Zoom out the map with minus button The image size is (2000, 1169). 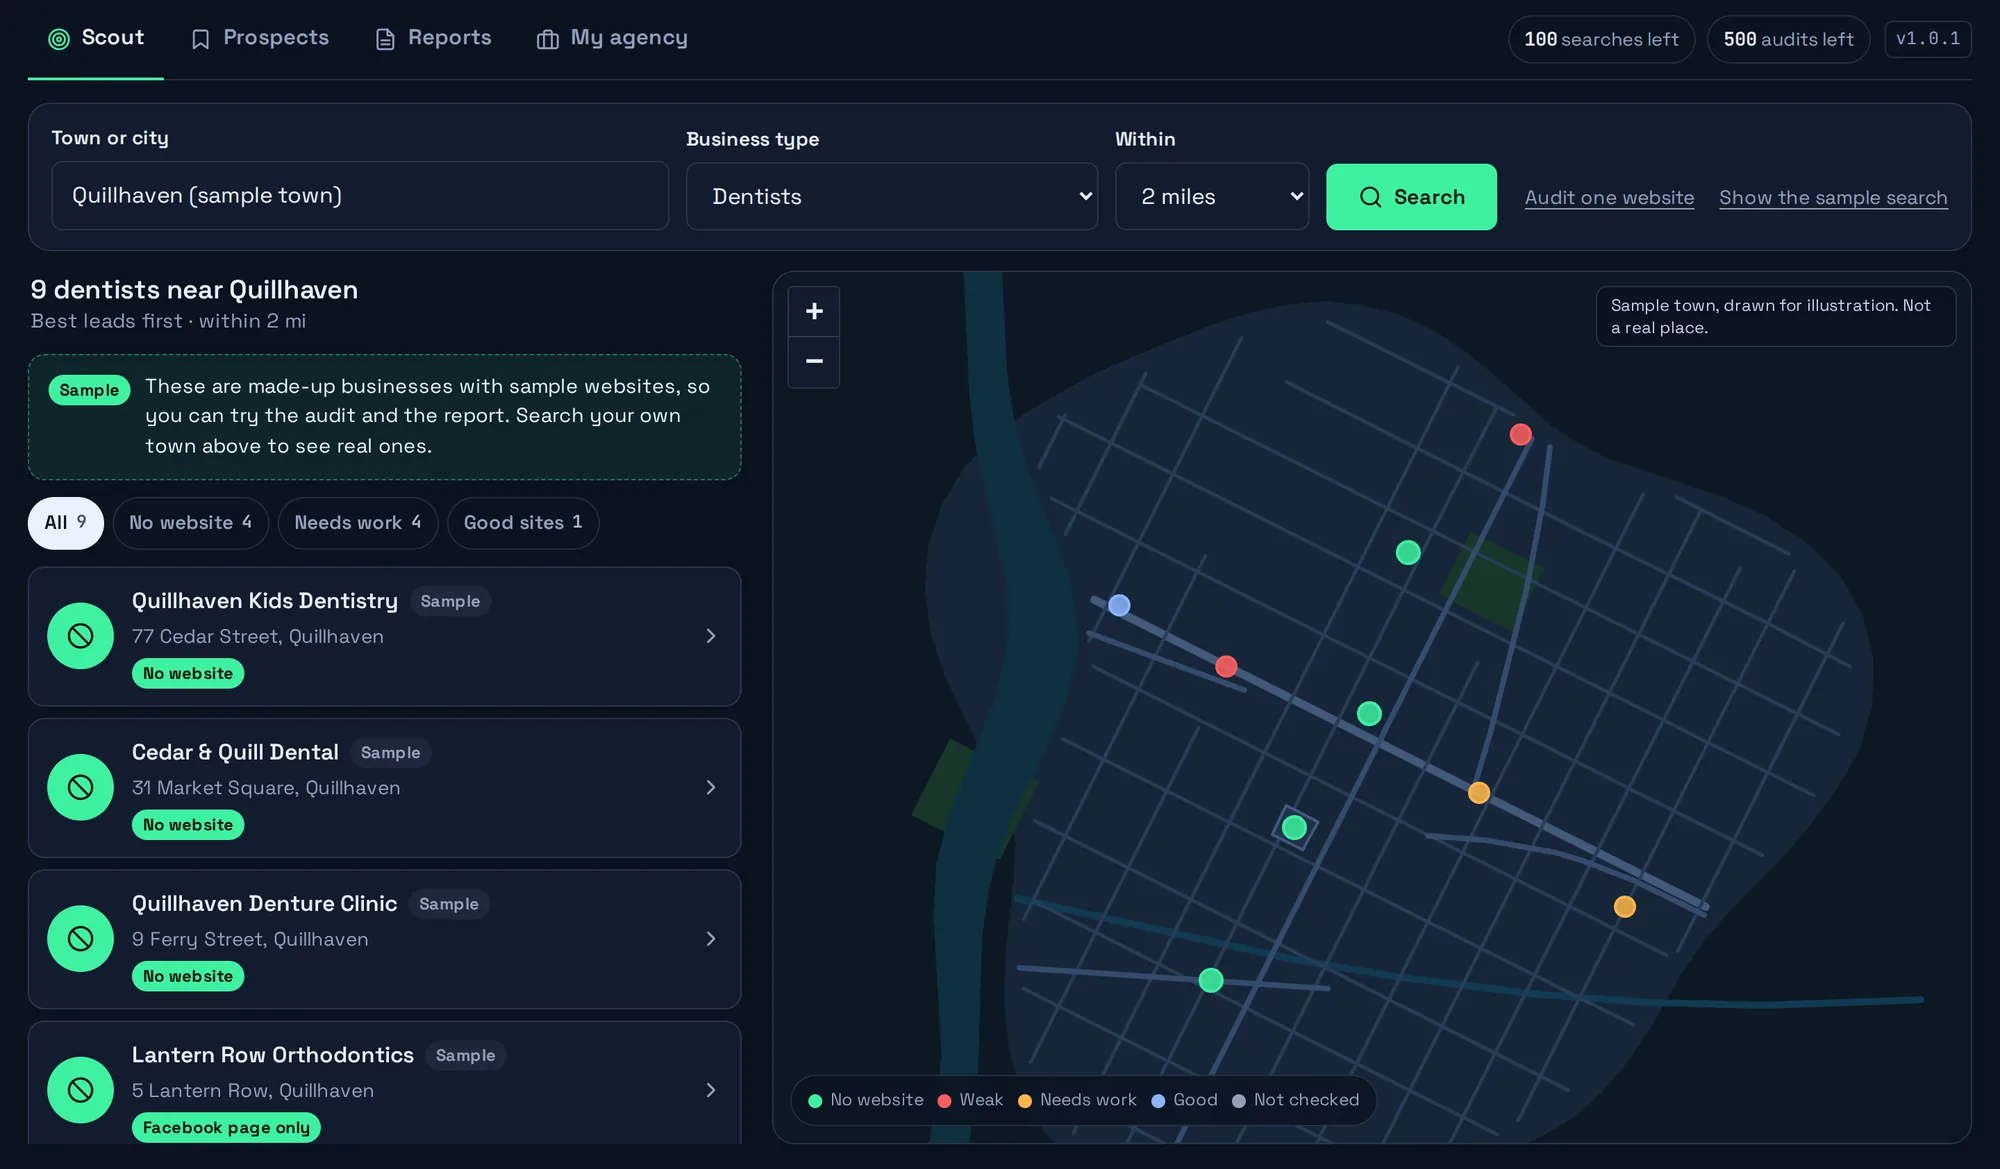pos(814,361)
